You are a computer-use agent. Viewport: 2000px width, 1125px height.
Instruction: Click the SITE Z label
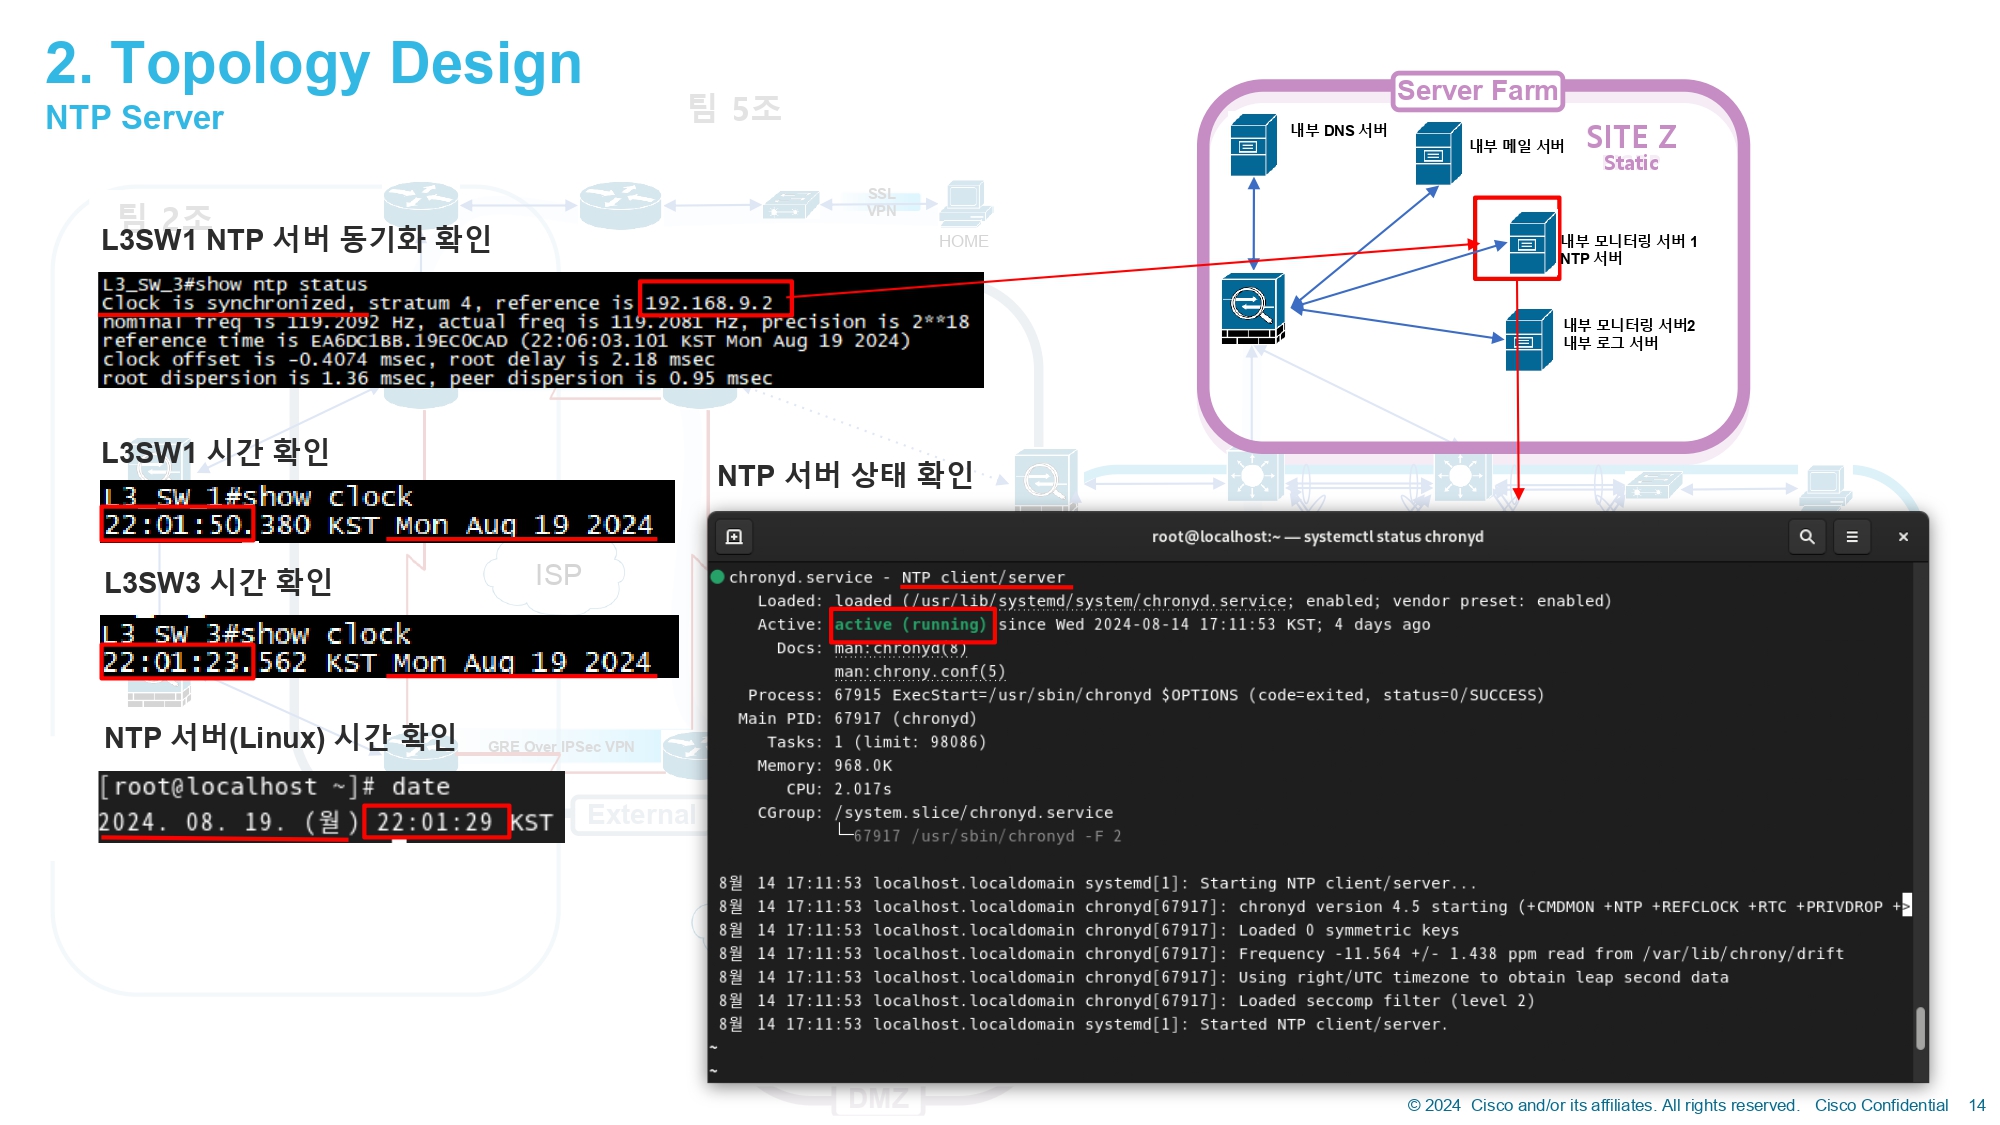(x=1631, y=137)
